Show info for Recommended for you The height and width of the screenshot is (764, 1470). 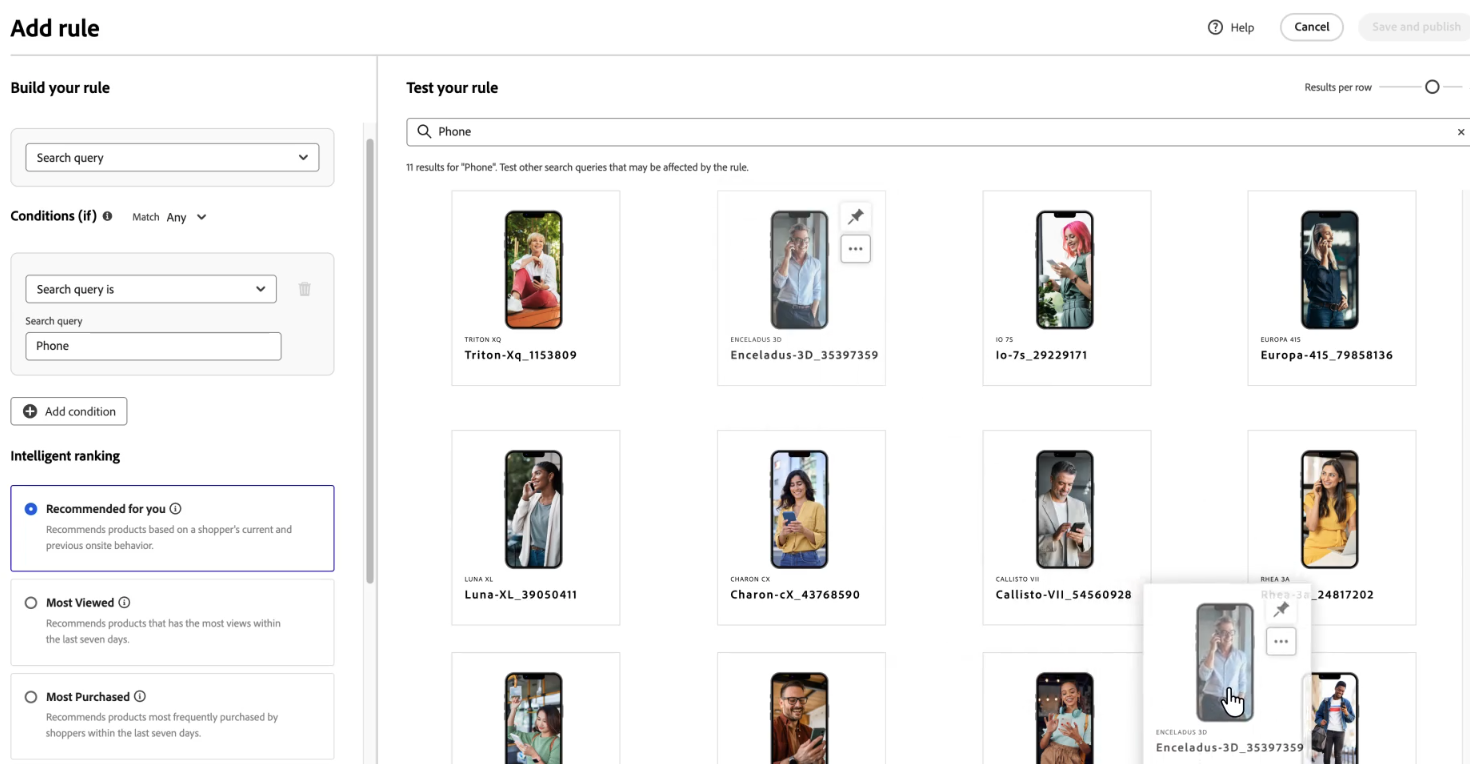click(175, 509)
